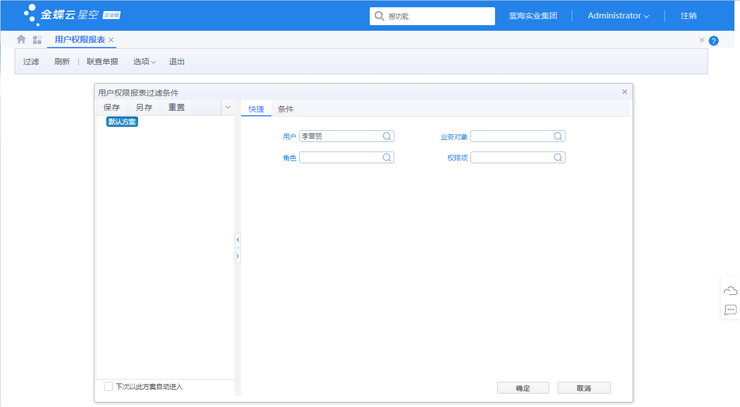This screenshot has height=407, width=740.
Task: Open lookup for 权限项 field
Action: click(558, 157)
